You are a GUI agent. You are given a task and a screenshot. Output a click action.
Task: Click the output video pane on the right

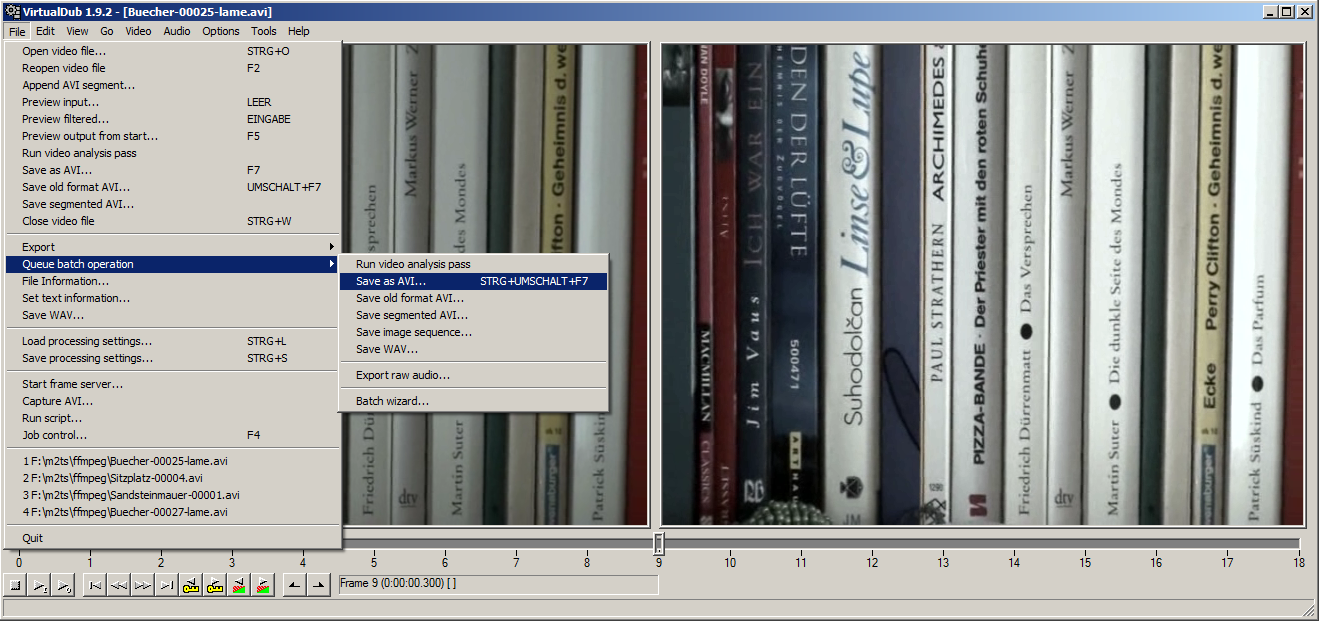pos(983,284)
